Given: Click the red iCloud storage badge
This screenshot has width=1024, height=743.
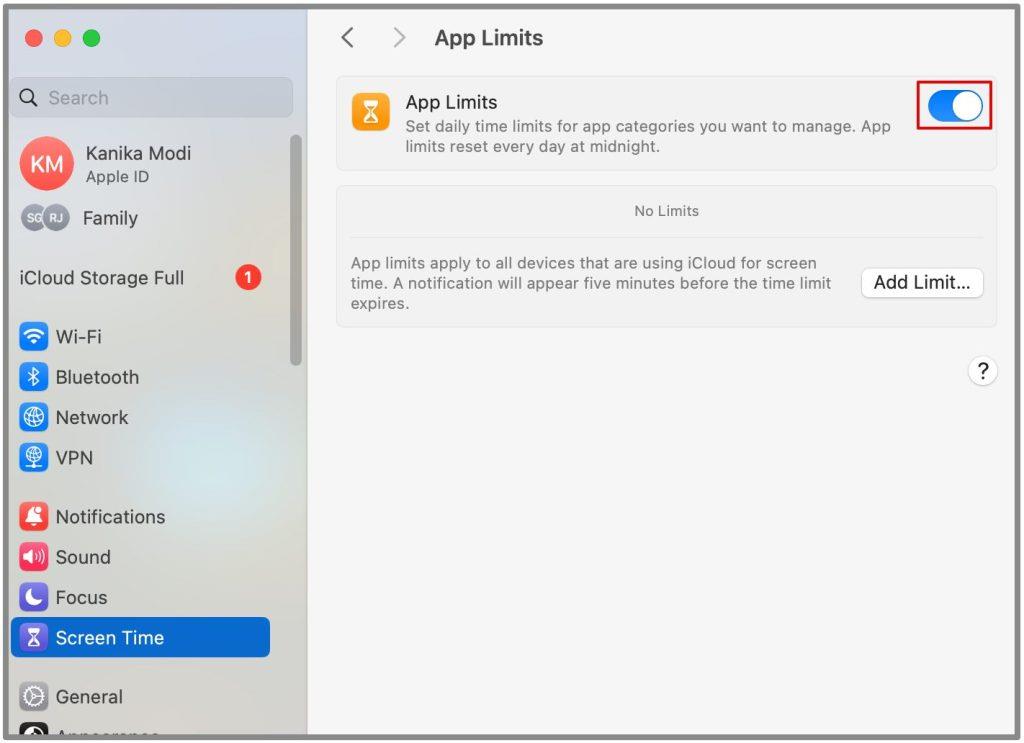Looking at the screenshot, I should [x=248, y=277].
